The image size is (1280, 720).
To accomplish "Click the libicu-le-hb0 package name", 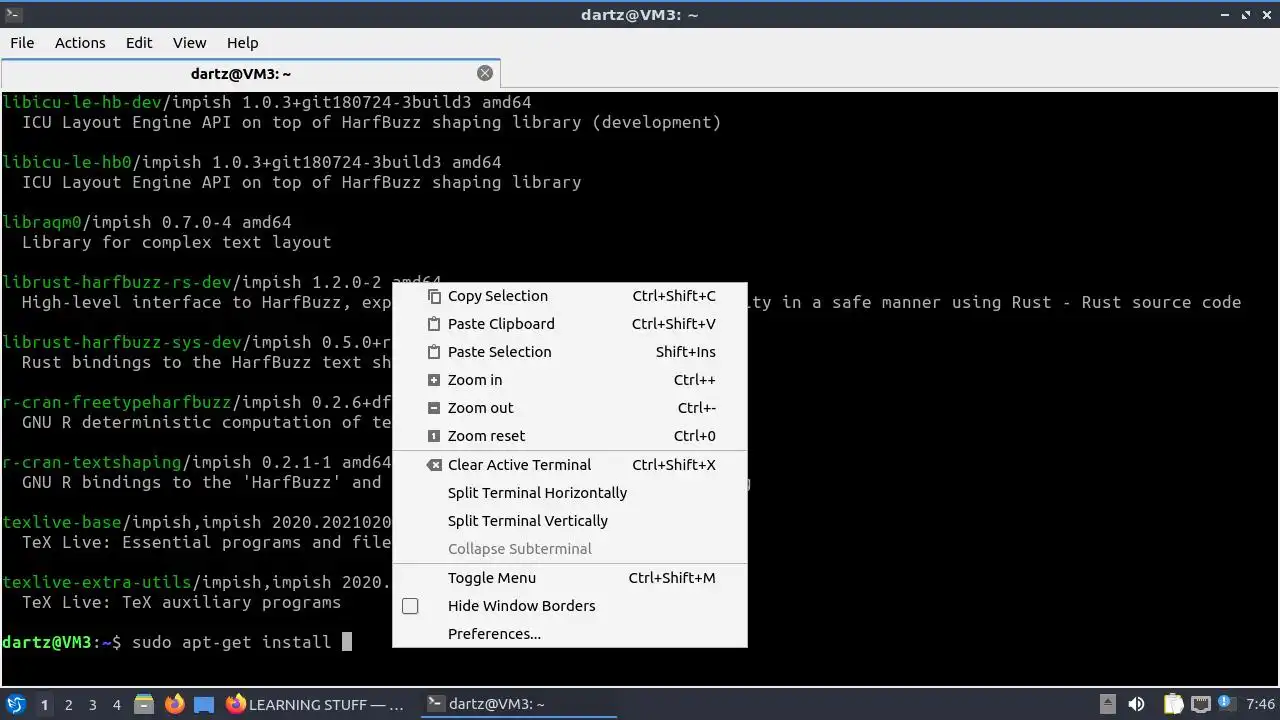I will point(67,162).
